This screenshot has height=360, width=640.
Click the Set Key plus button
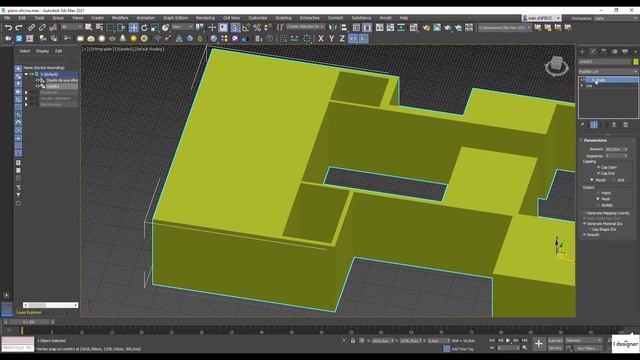tap(539, 344)
